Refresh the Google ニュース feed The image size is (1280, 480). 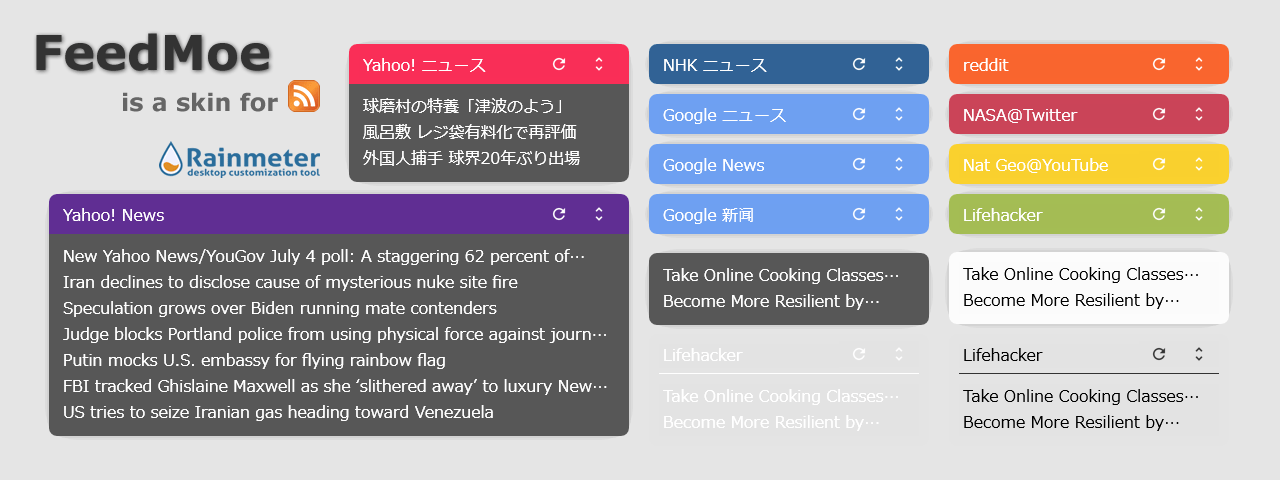click(x=859, y=114)
